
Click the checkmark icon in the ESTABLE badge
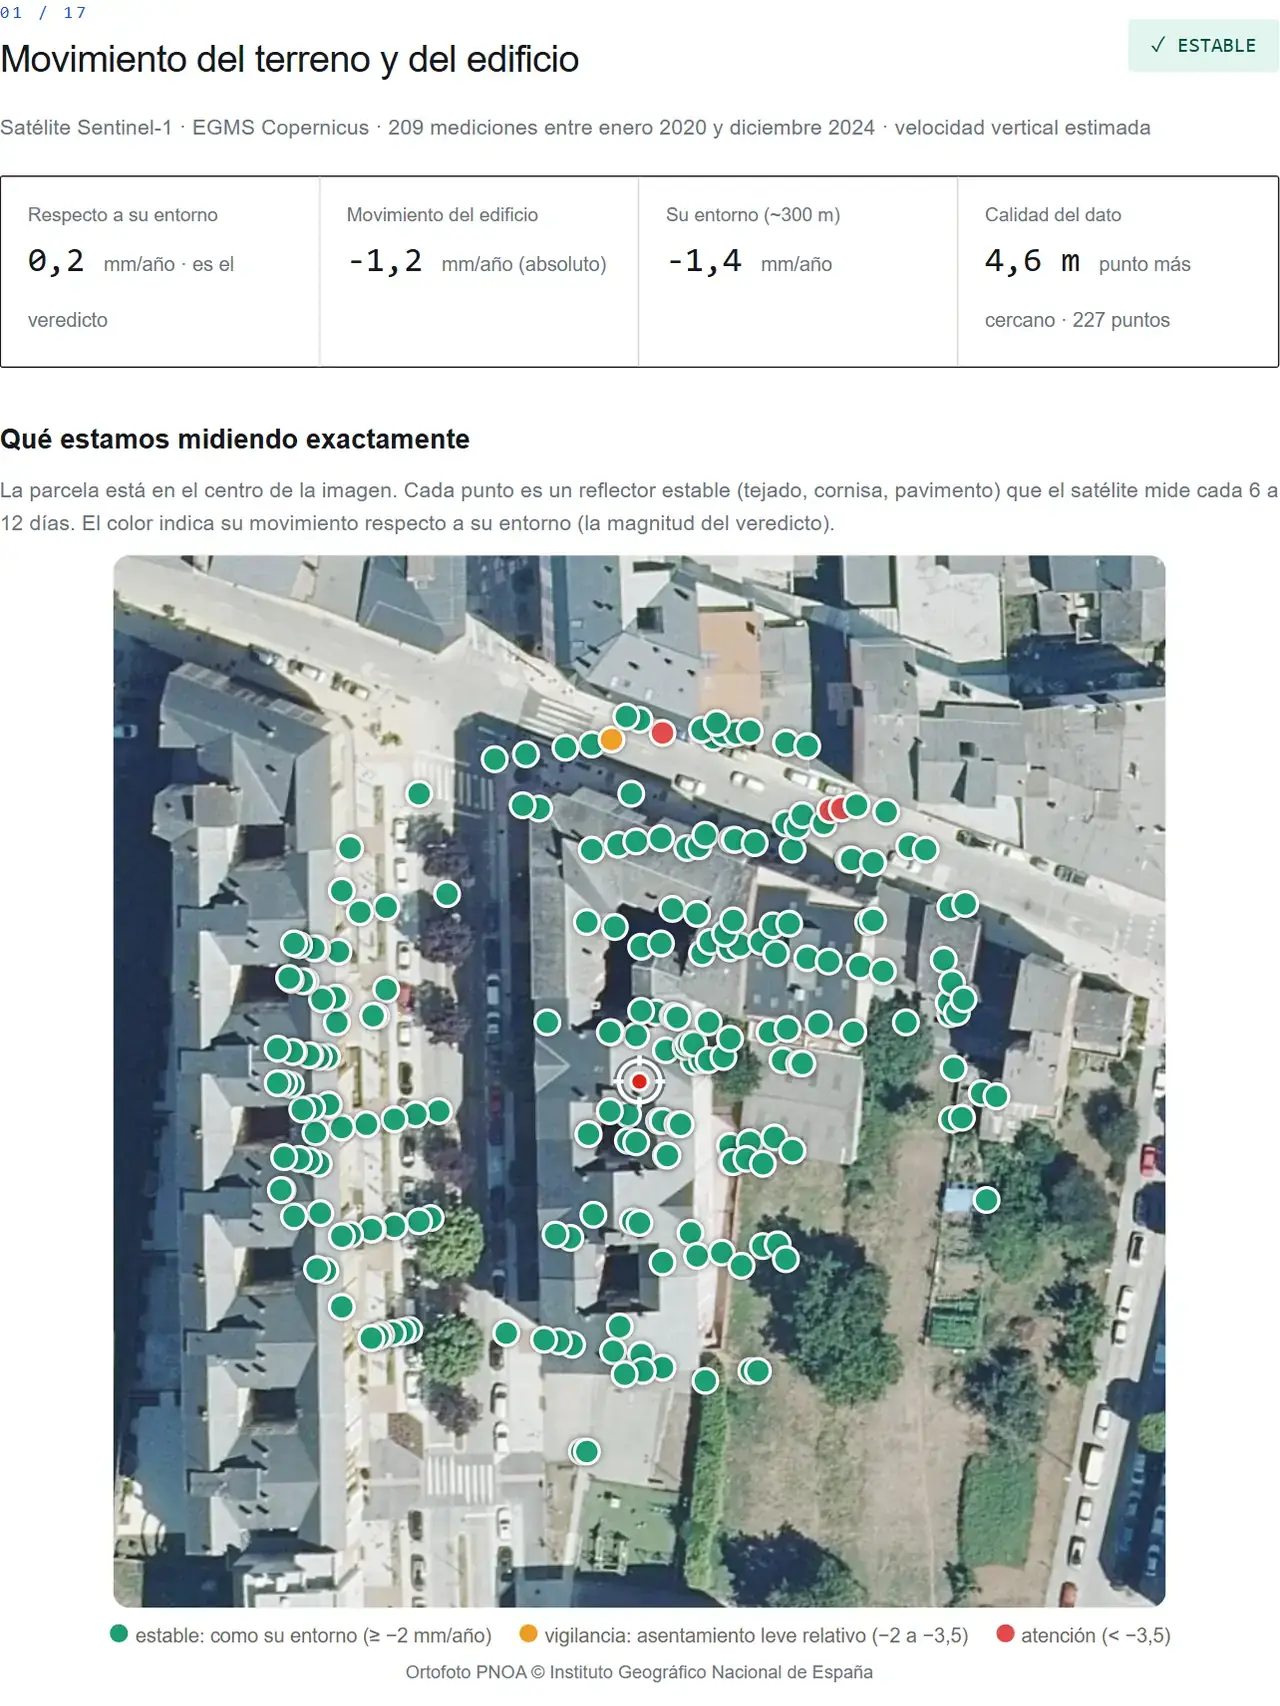pos(1158,45)
